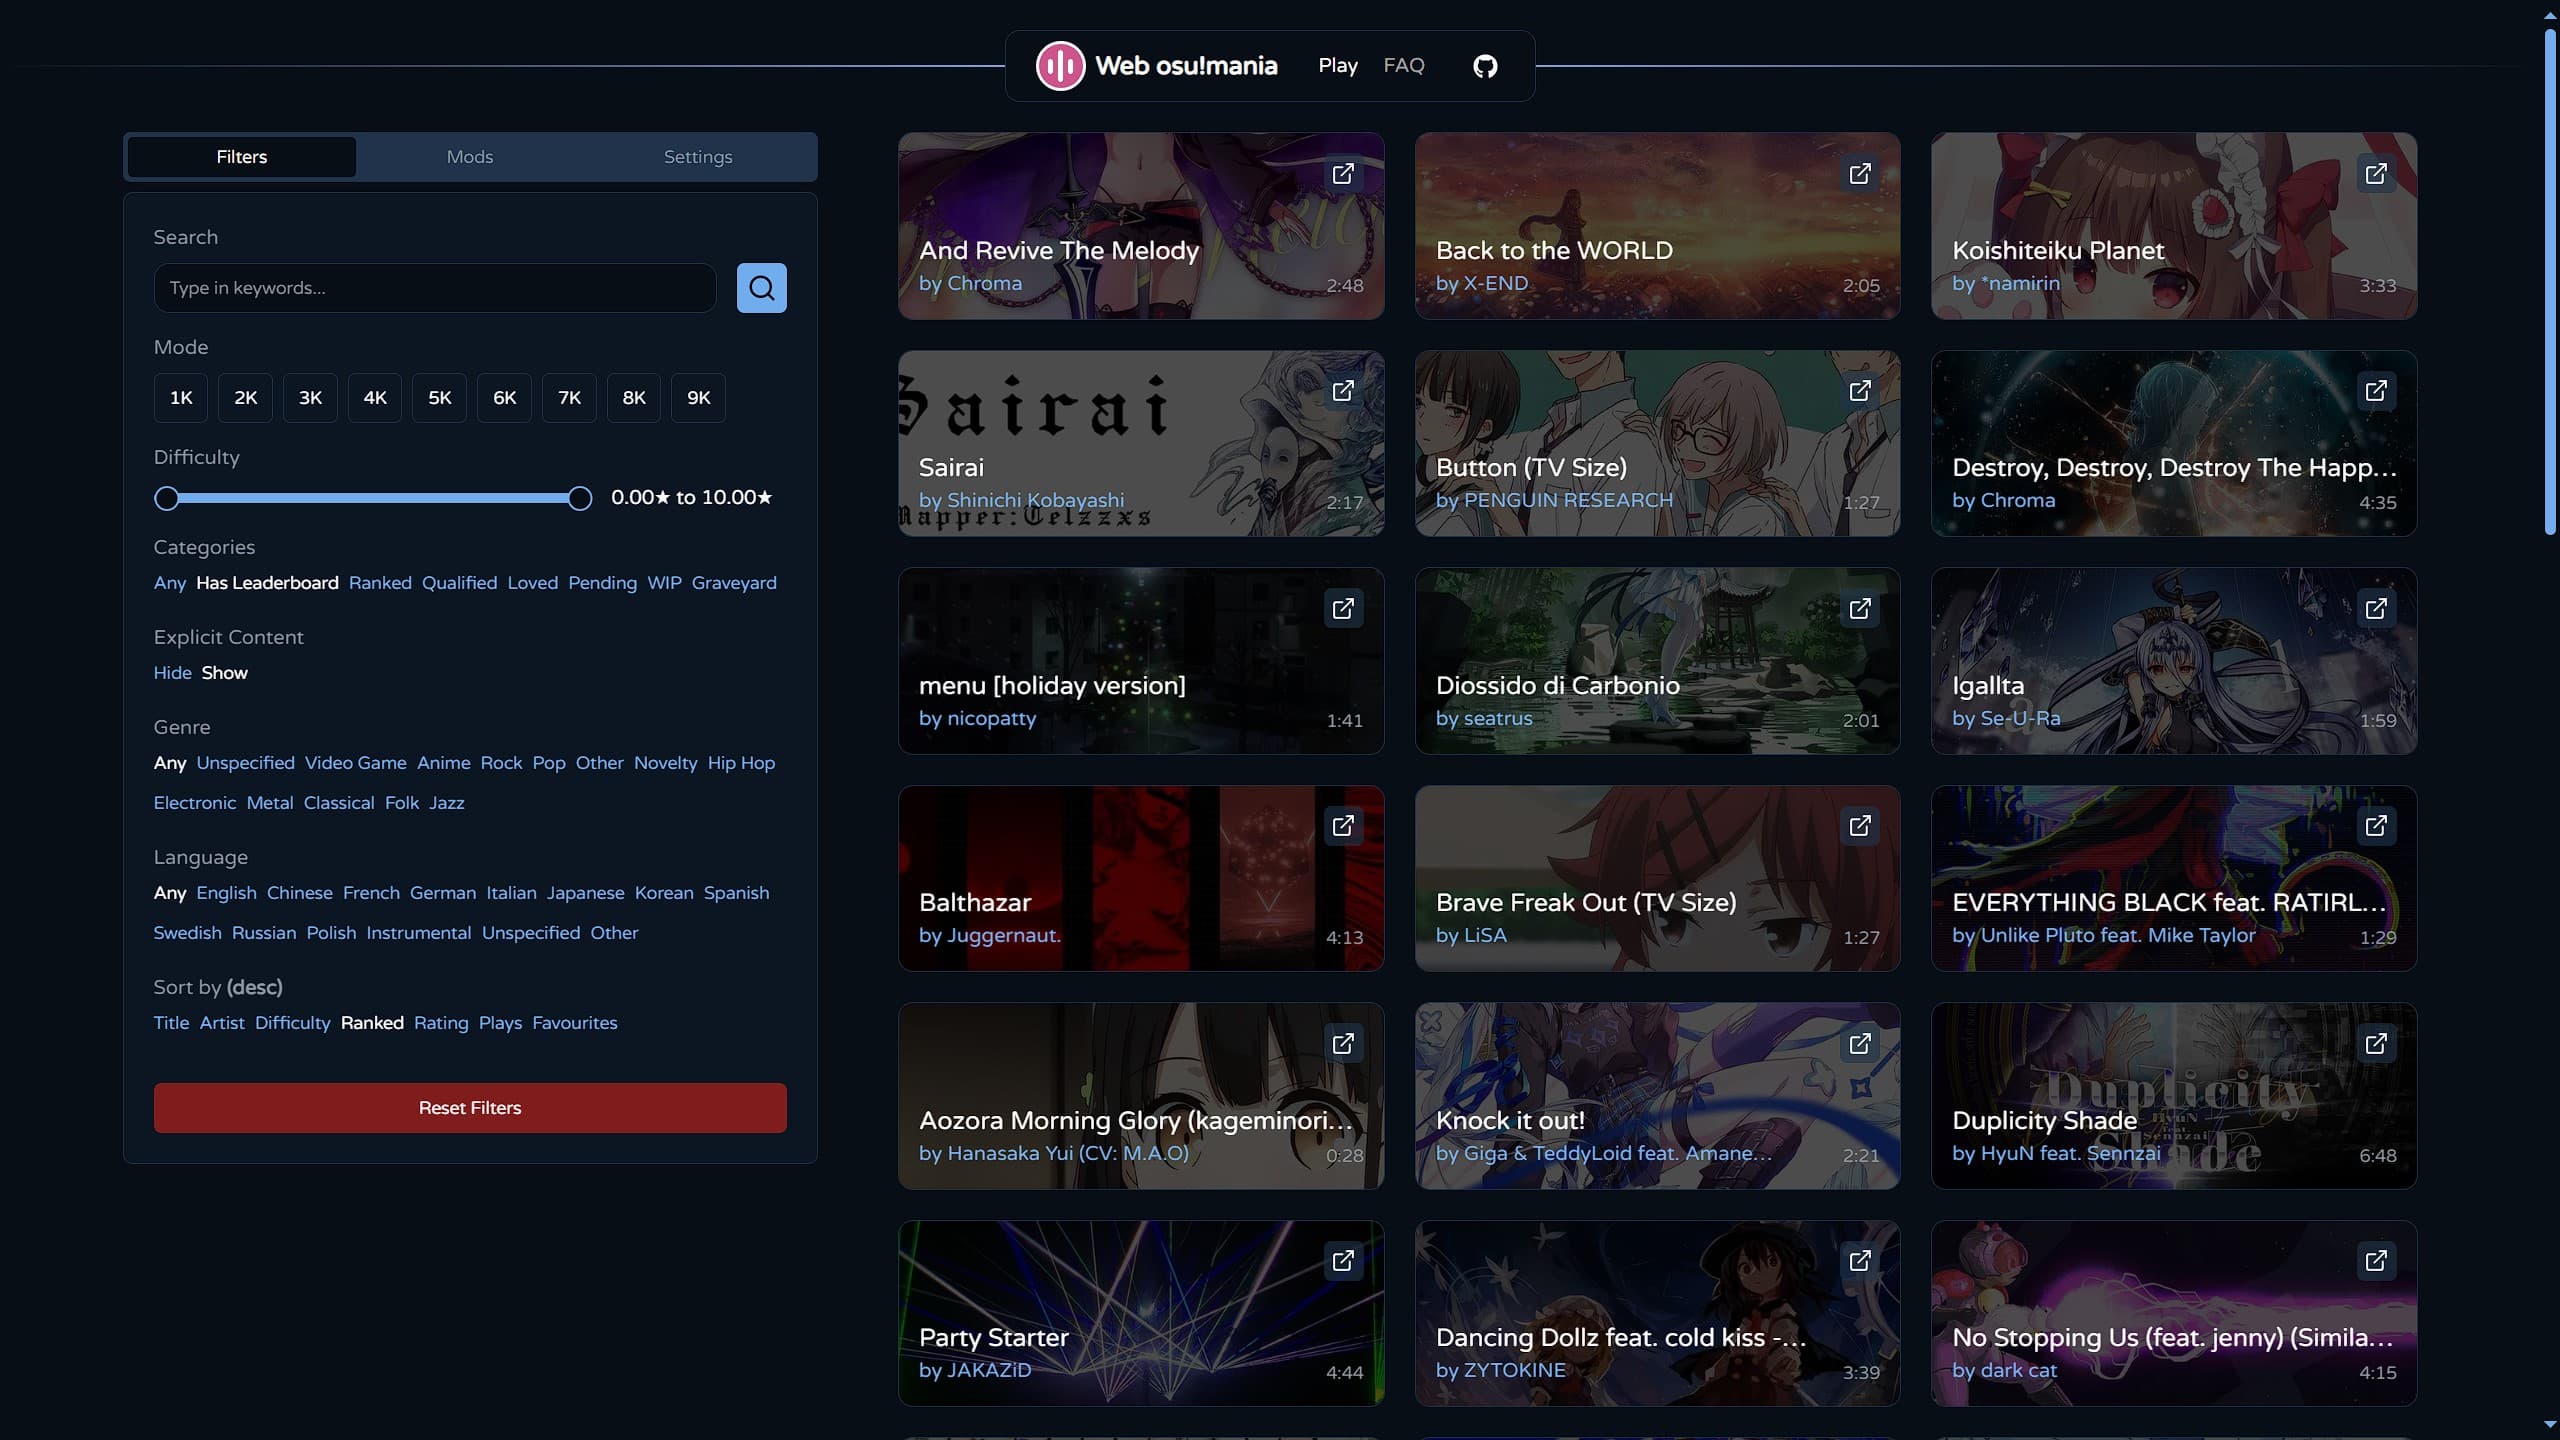Click the search magnifier button
Image resolution: width=2560 pixels, height=1440 pixels.
761,288
